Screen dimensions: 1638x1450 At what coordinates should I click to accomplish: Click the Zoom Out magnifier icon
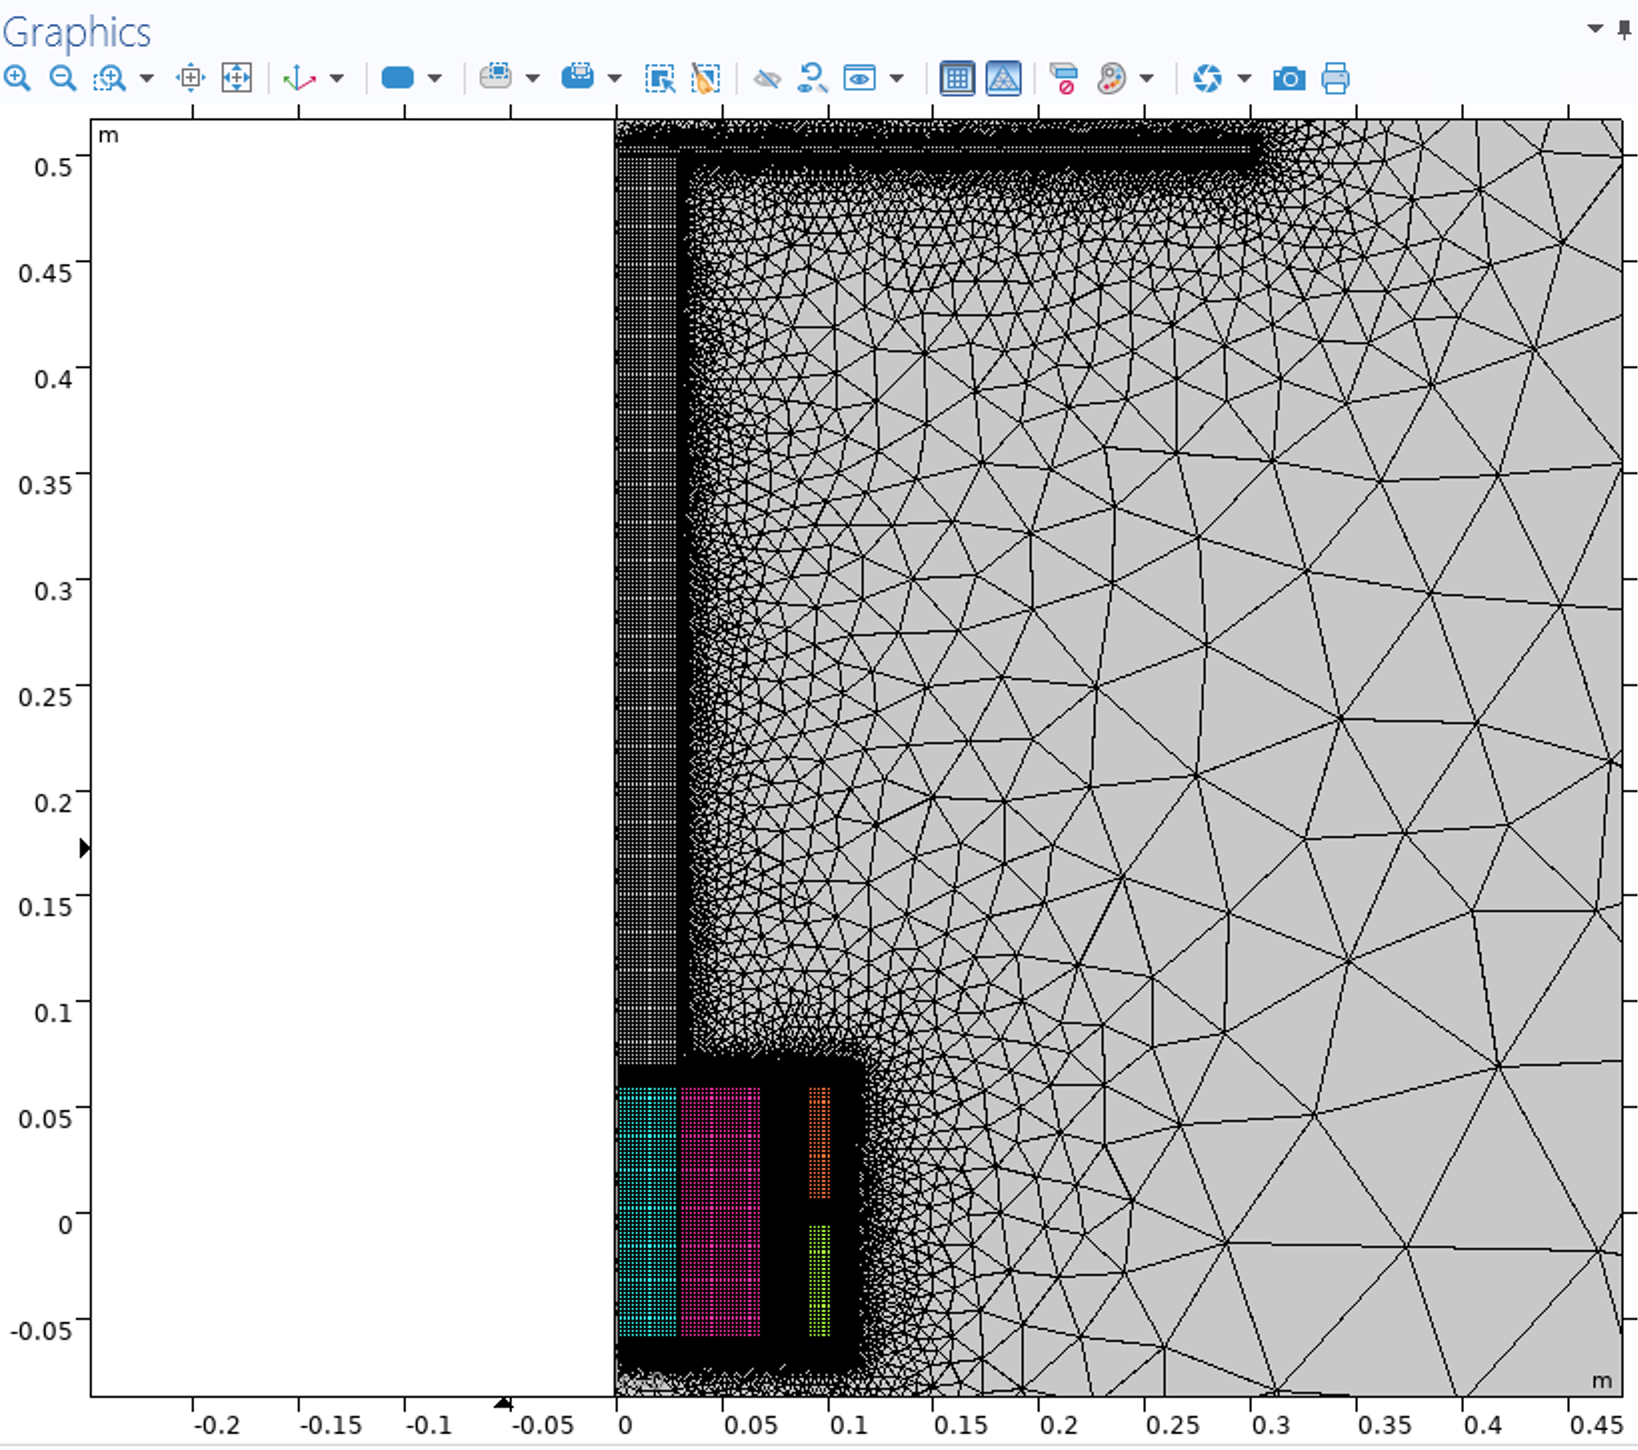click(63, 78)
